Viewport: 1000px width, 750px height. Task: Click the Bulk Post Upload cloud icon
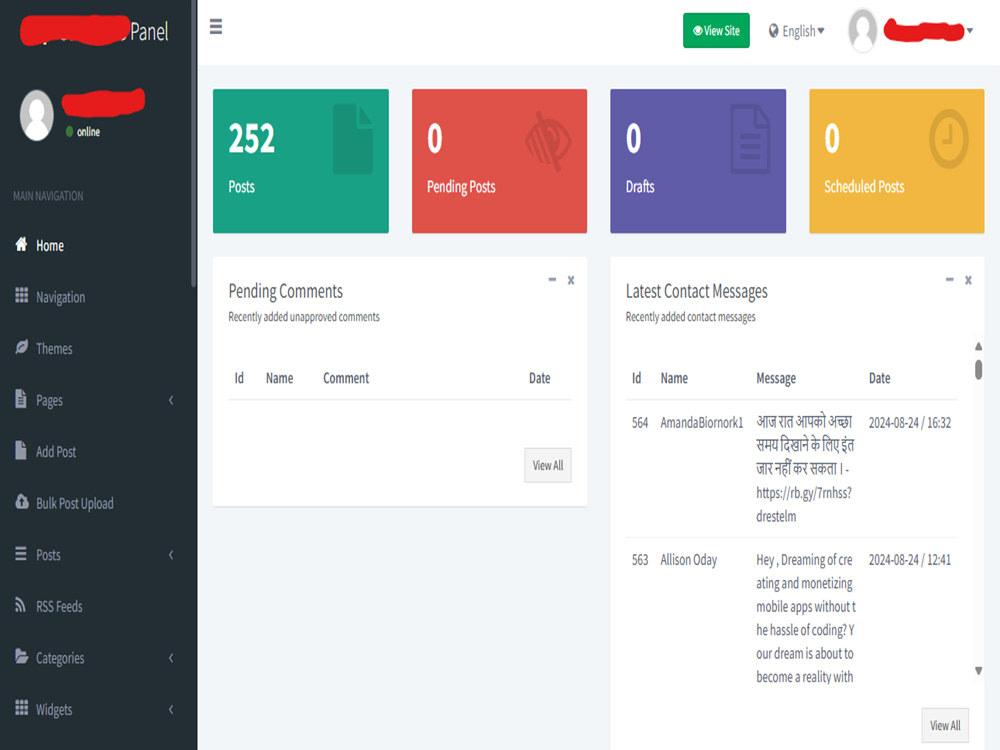pyautogui.click(x=22, y=502)
